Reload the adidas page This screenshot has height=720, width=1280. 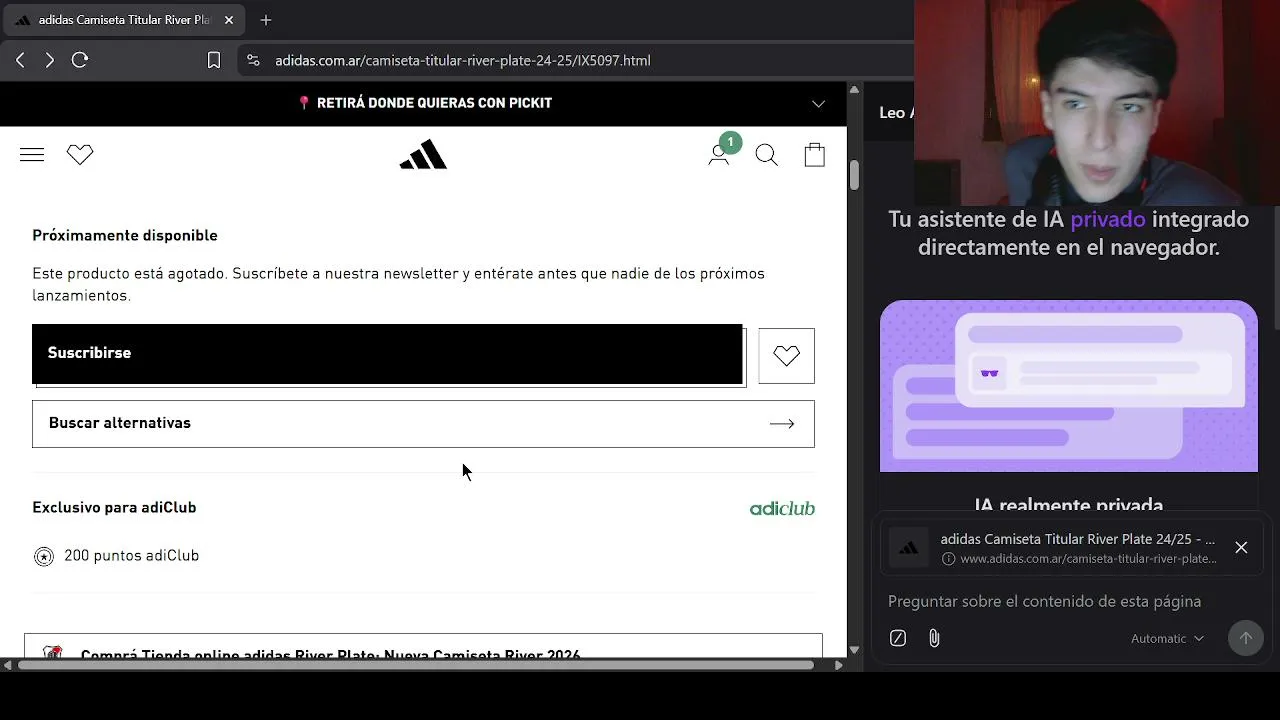point(80,60)
